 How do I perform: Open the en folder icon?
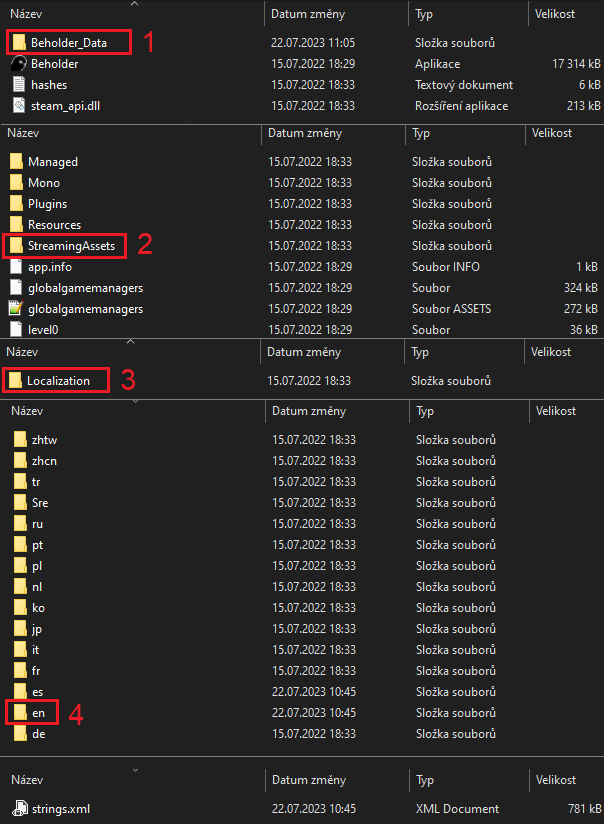(x=20, y=713)
